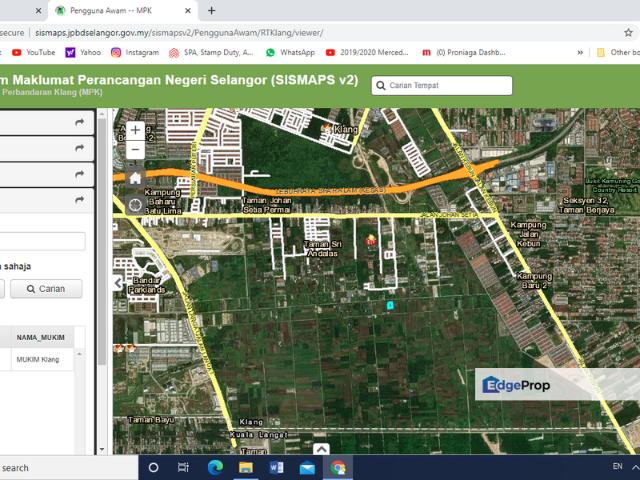
Task: Open fourth sidebar panel arrow
Action: click(x=80, y=200)
